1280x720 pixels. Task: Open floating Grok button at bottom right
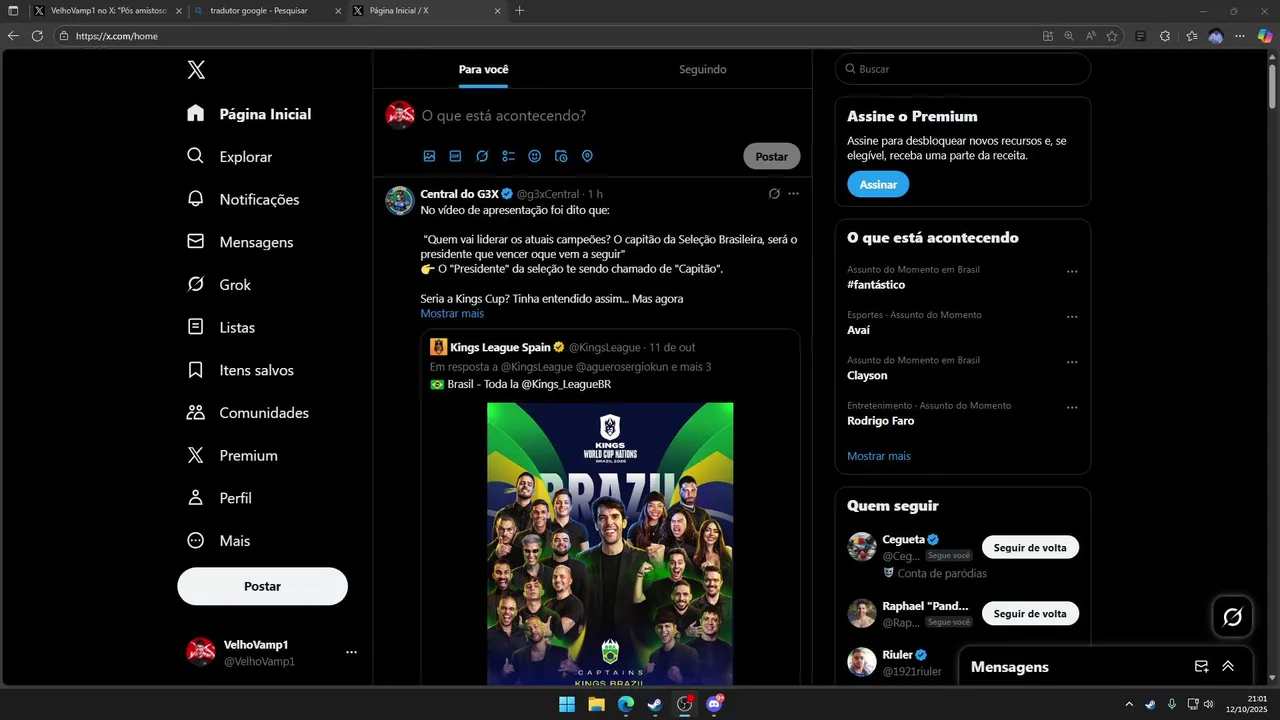[x=1232, y=617]
